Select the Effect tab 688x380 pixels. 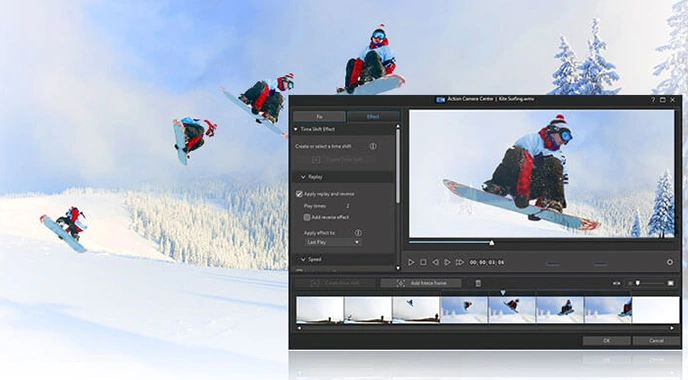pyautogui.click(x=373, y=117)
